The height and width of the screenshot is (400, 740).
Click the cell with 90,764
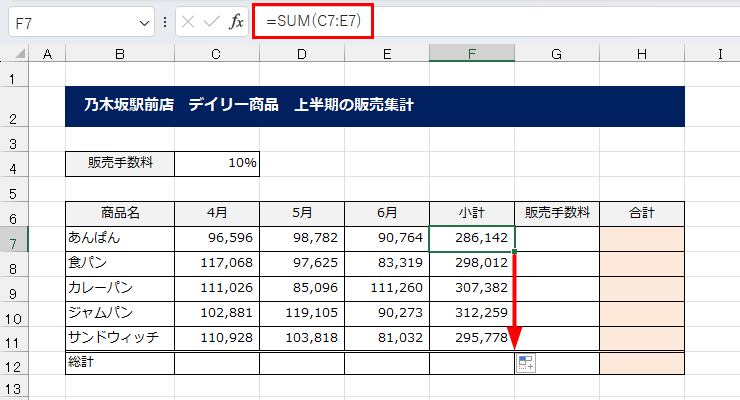click(x=387, y=239)
